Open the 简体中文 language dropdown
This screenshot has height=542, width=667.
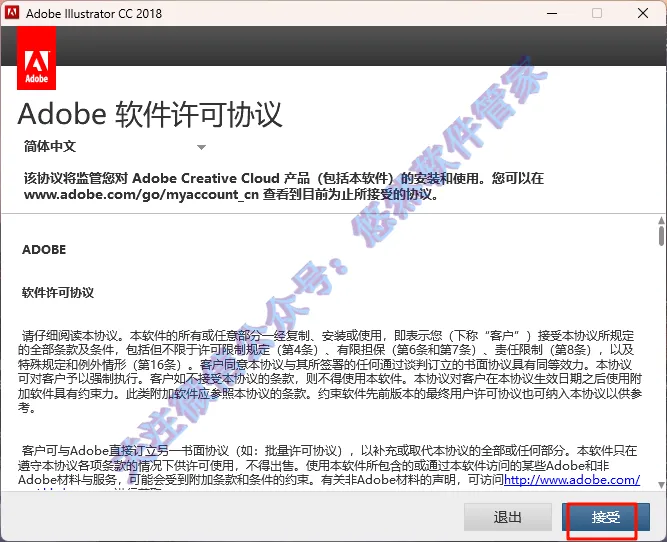pos(115,147)
